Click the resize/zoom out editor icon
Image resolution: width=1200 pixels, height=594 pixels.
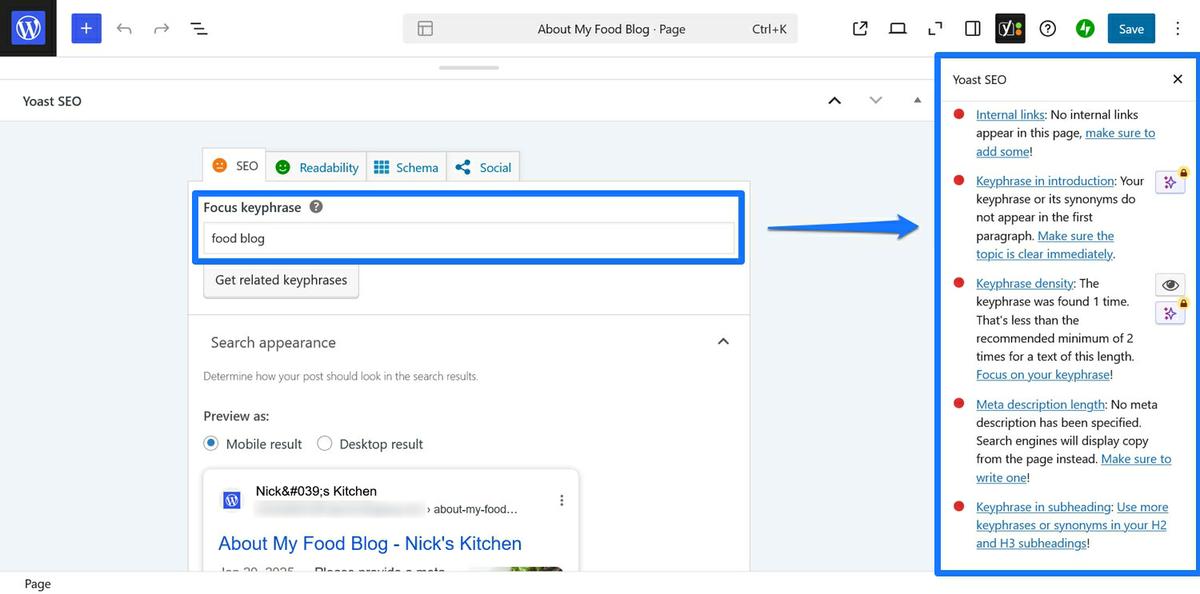tap(934, 28)
